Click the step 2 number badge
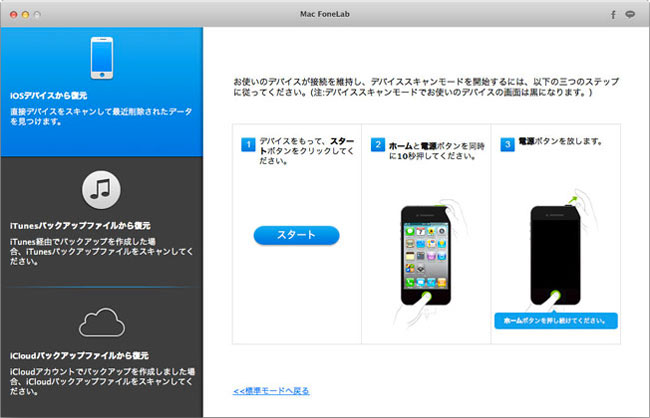The image size is (650, 418). pyautogui.click(x=378, y=145)
